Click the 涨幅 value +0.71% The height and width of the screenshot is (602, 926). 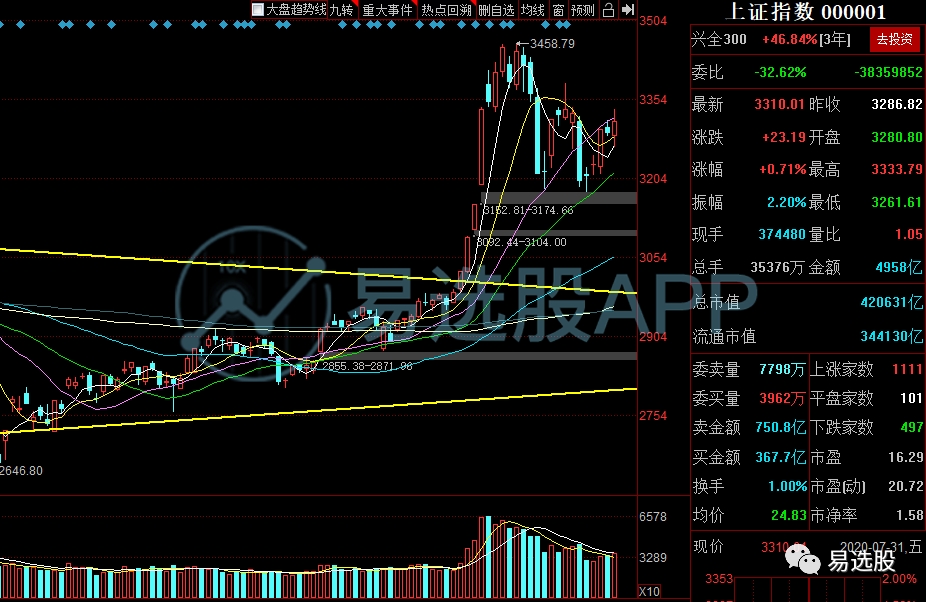tap(782, 170)
